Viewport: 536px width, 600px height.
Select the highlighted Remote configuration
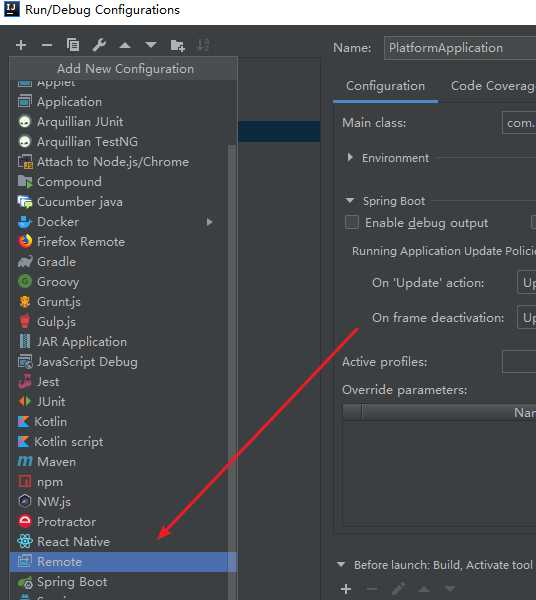(123, 562)
